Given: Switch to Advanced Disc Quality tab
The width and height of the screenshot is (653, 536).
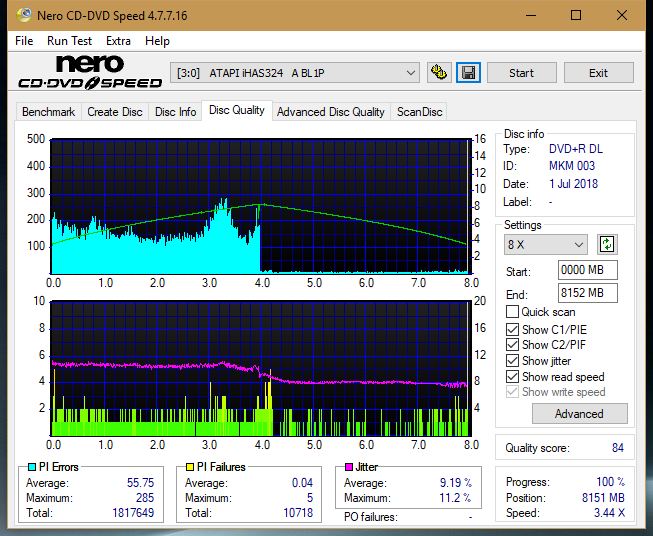Looking at the screenshot, I should tap(331, 112).
